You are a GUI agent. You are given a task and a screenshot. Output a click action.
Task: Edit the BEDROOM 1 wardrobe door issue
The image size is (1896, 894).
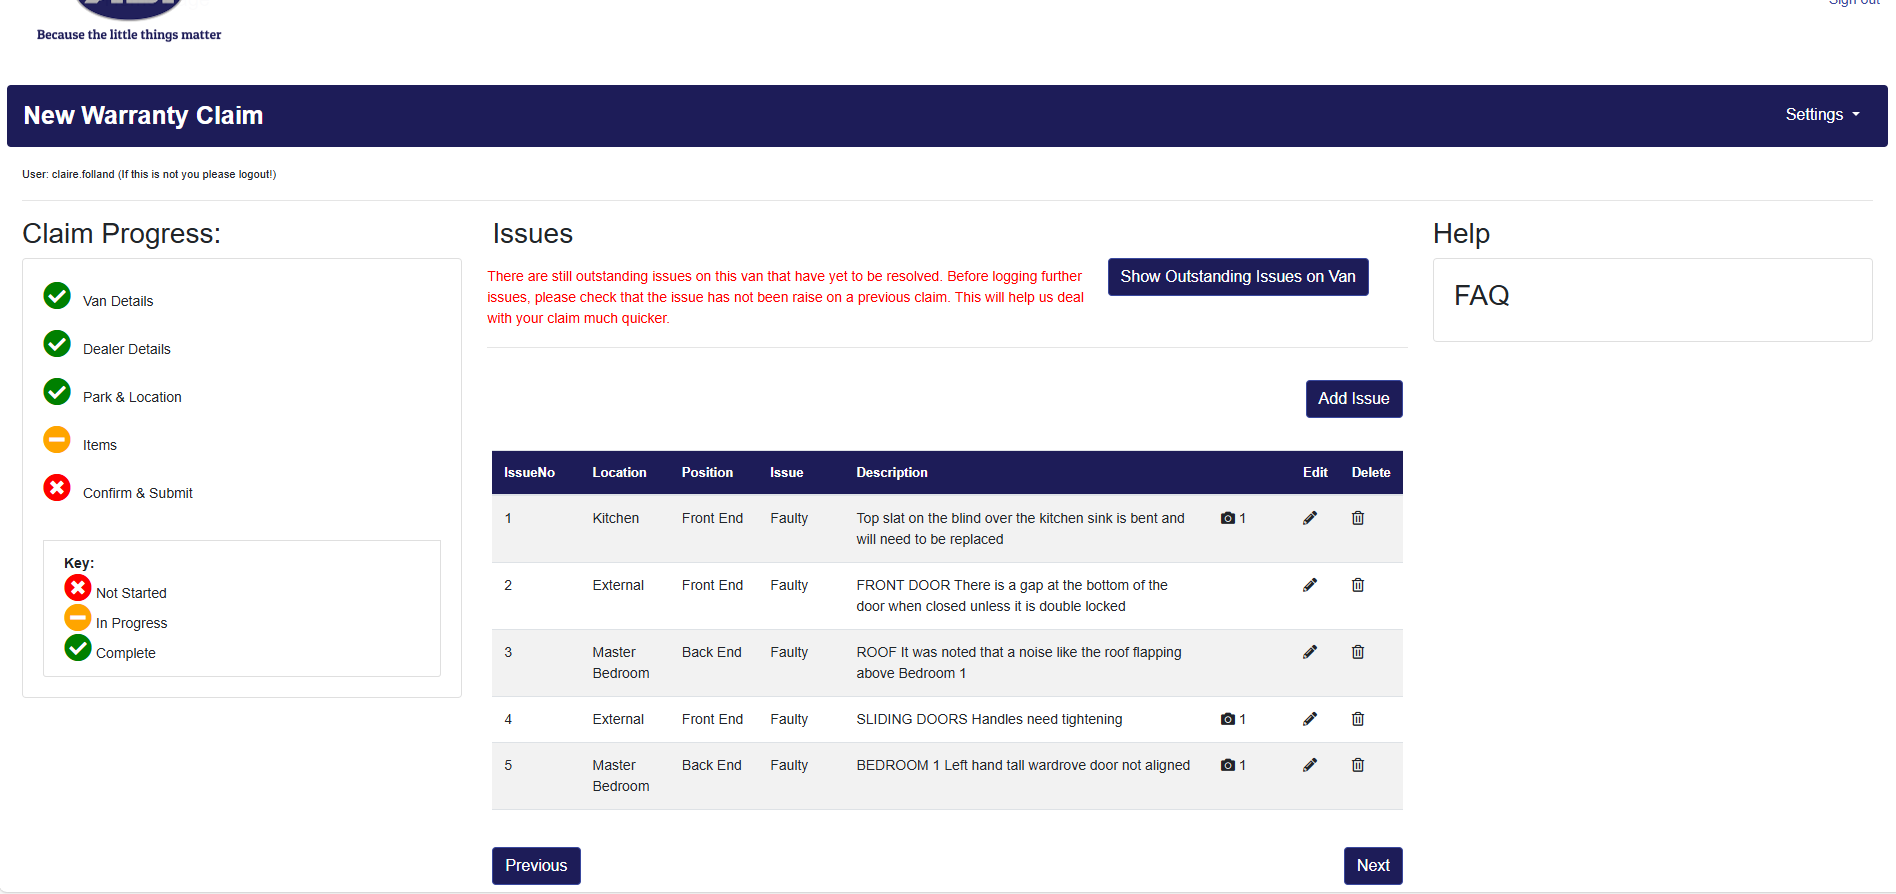[x=1309, y=765]
